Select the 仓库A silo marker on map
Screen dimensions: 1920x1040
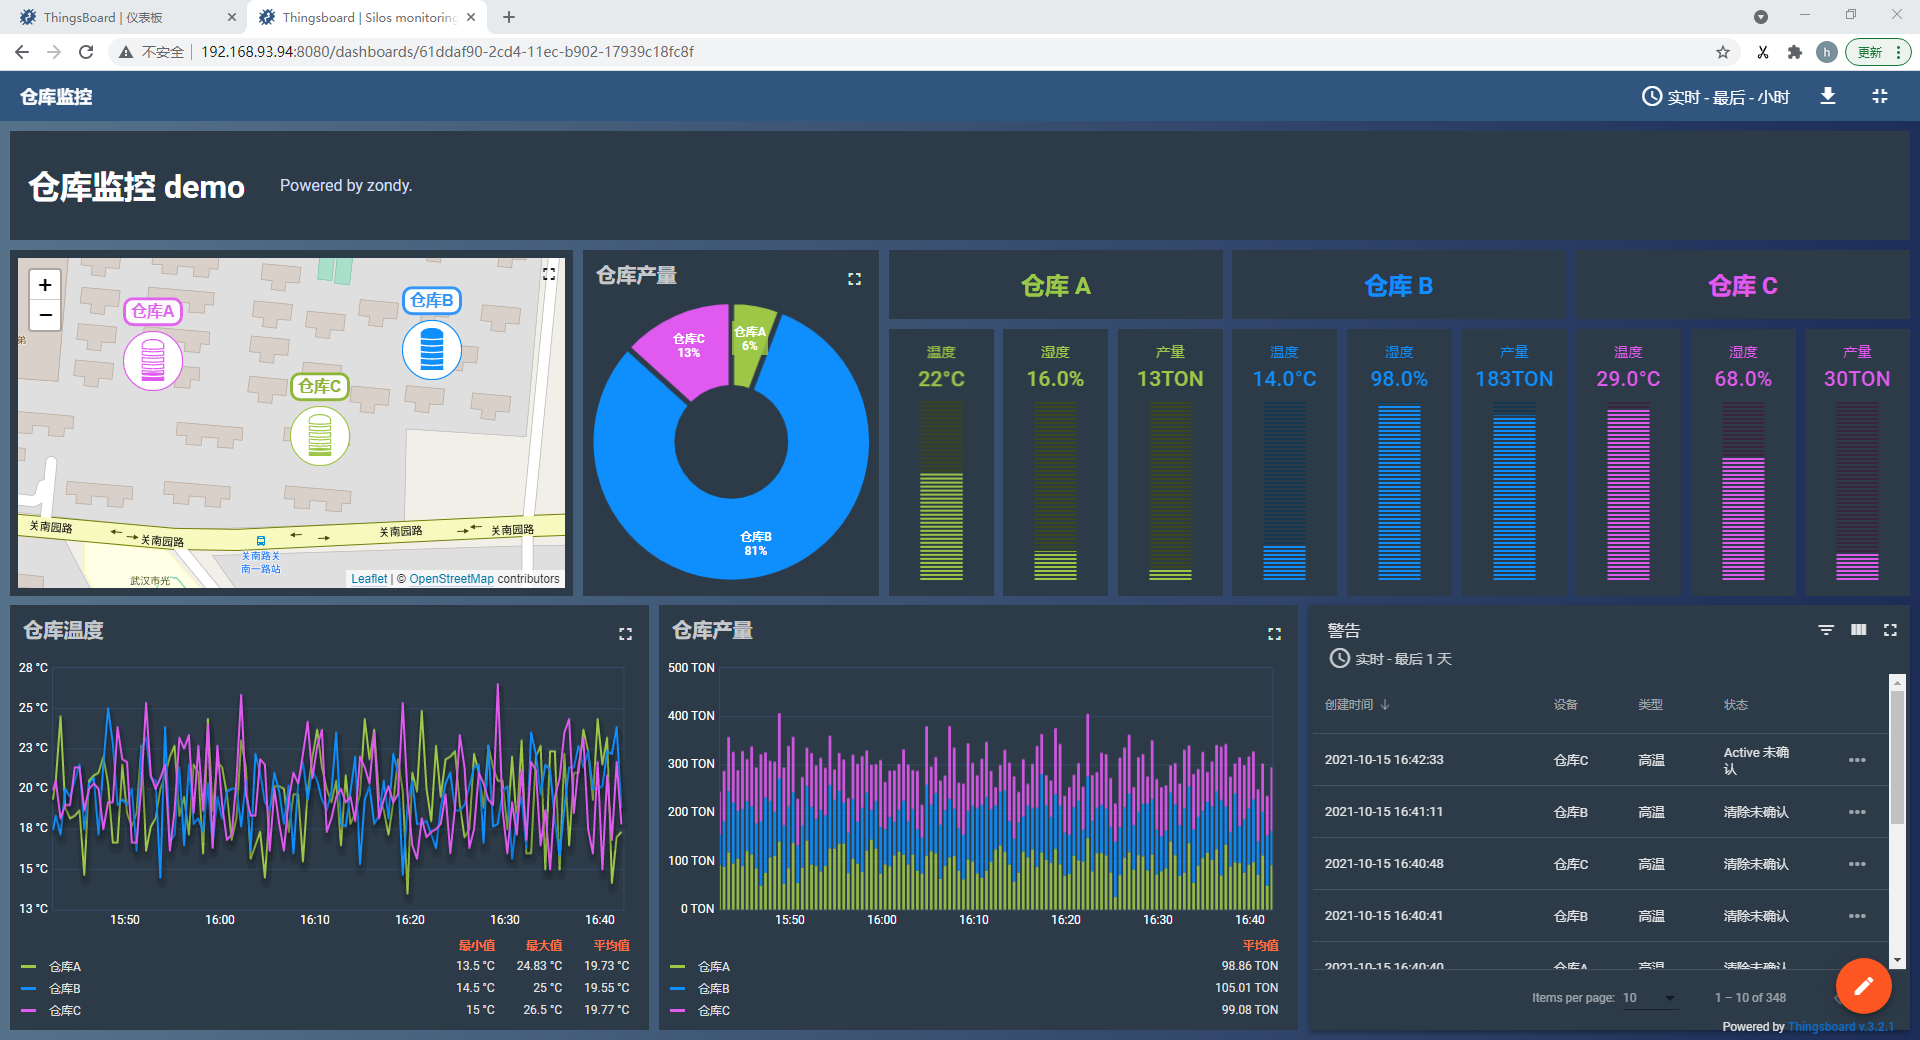click(153, 360)
